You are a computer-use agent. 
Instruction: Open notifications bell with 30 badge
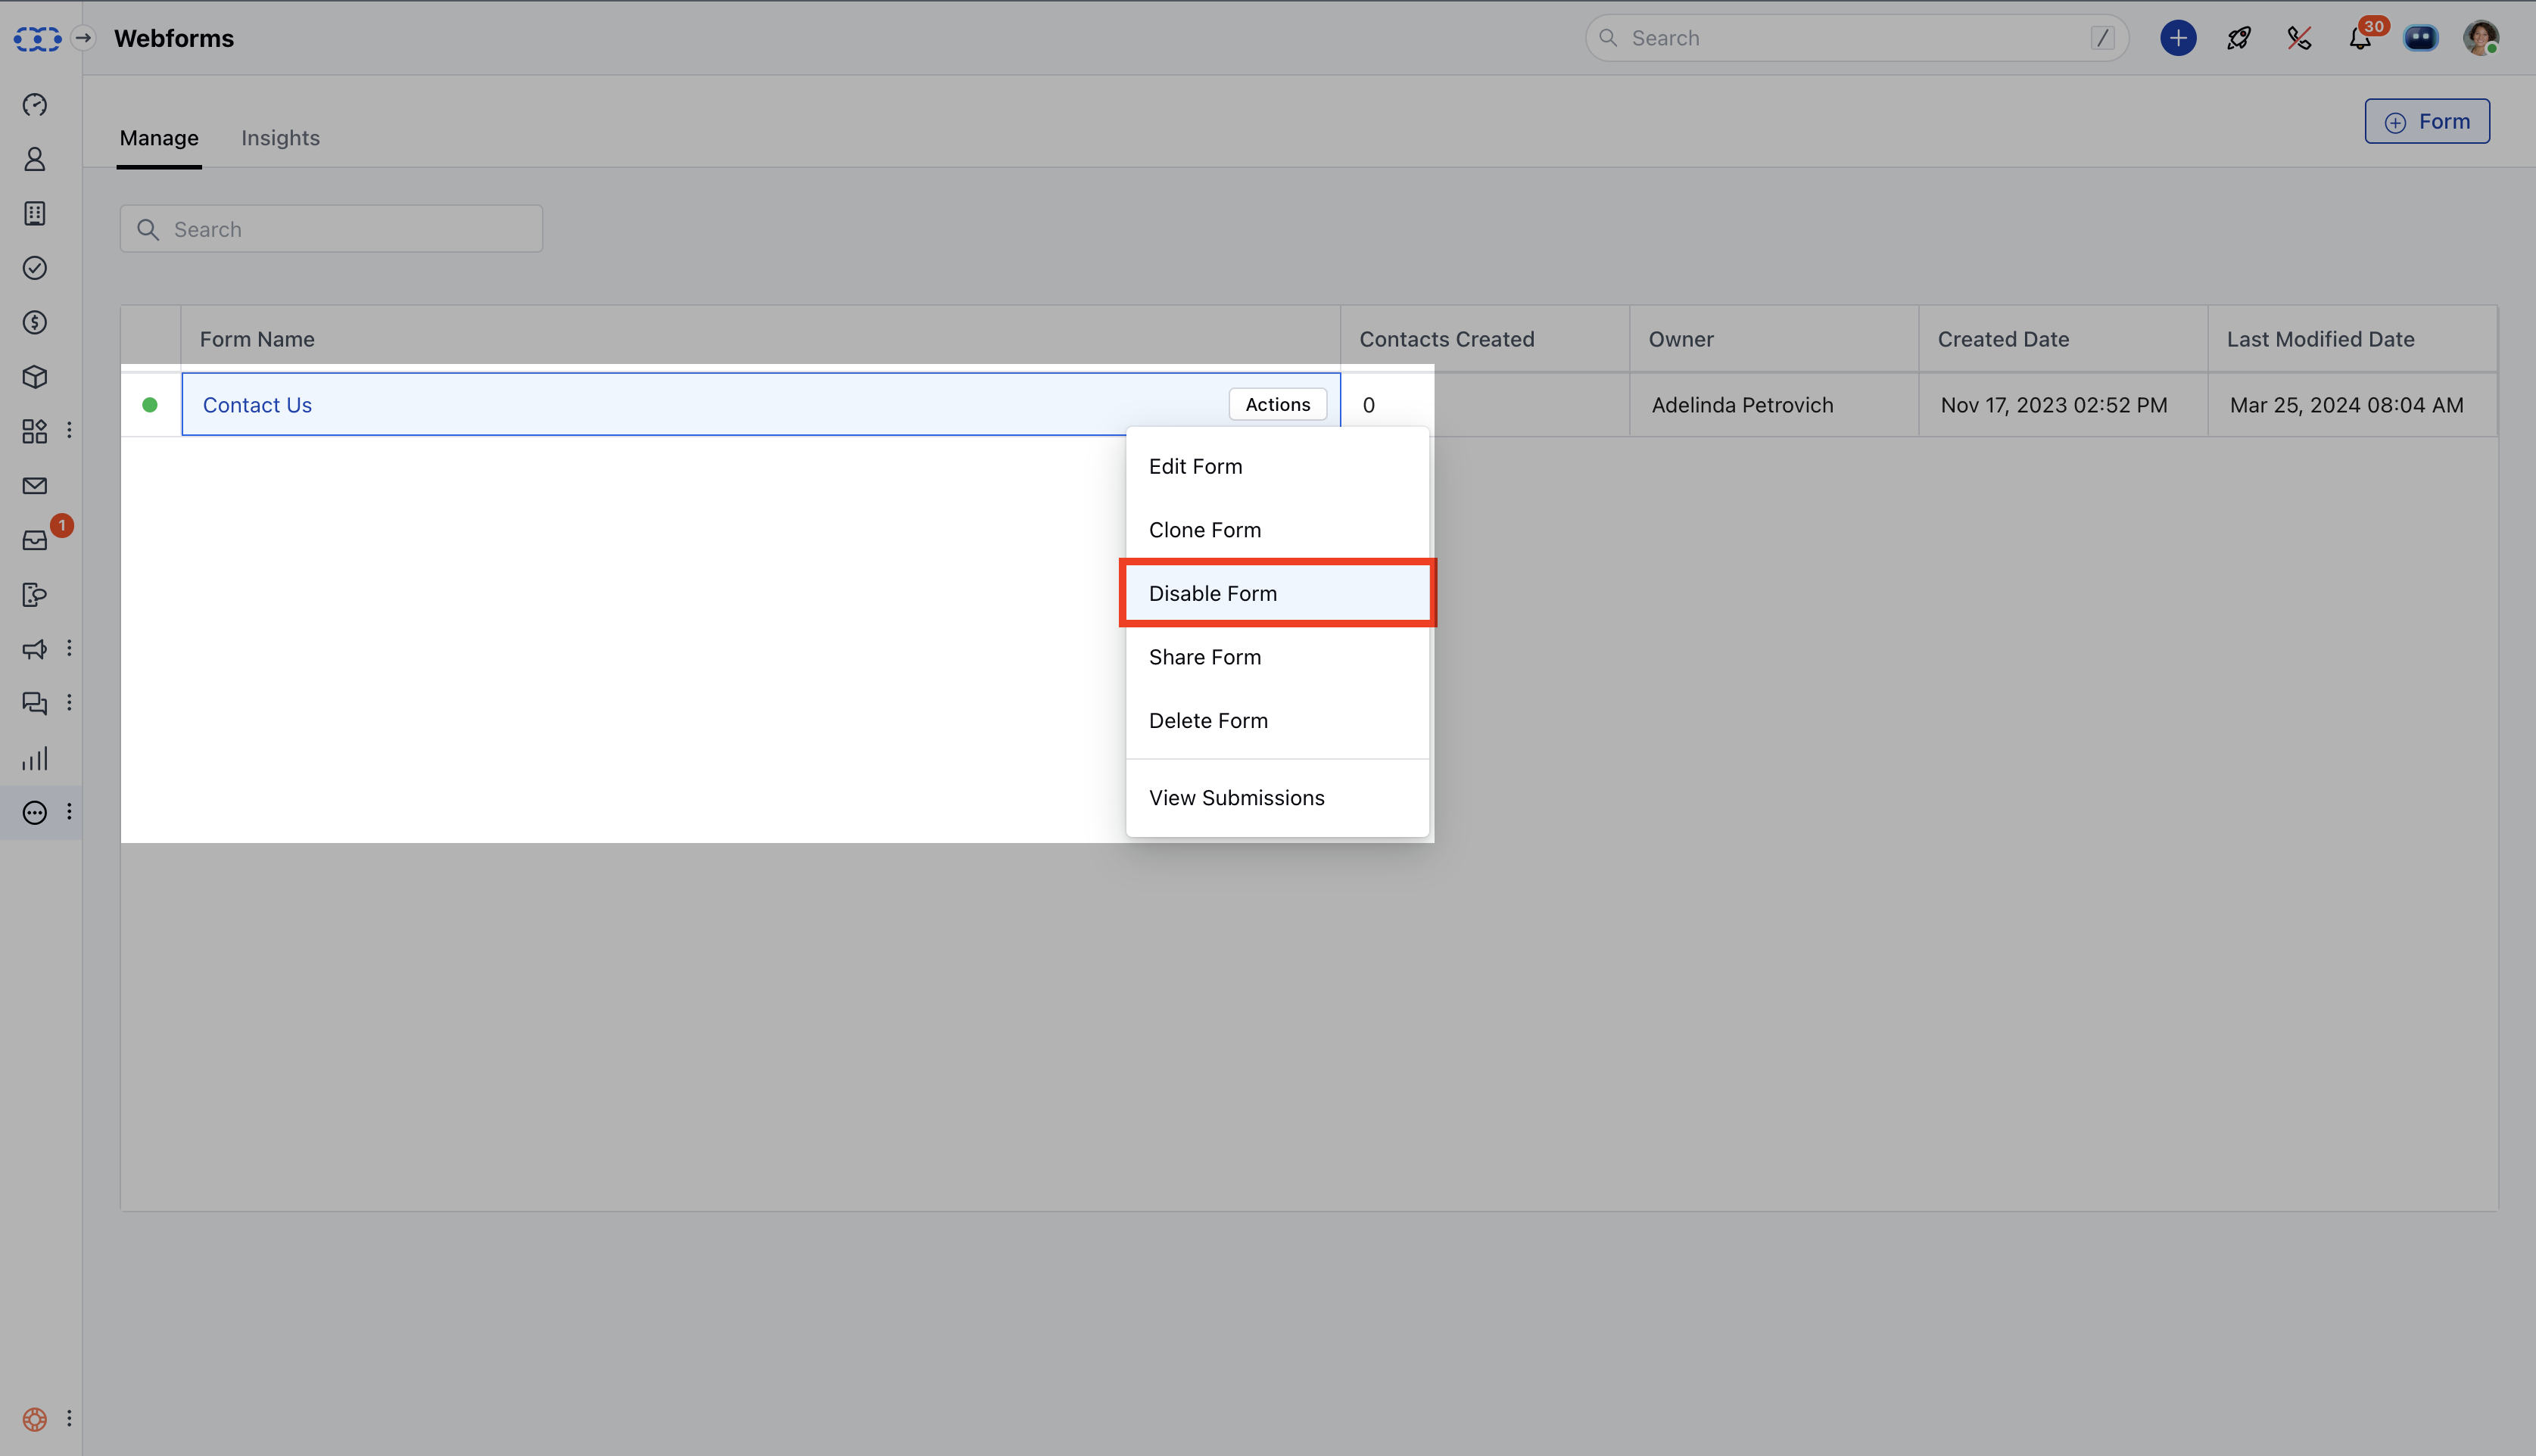[x=2360, y=38]
